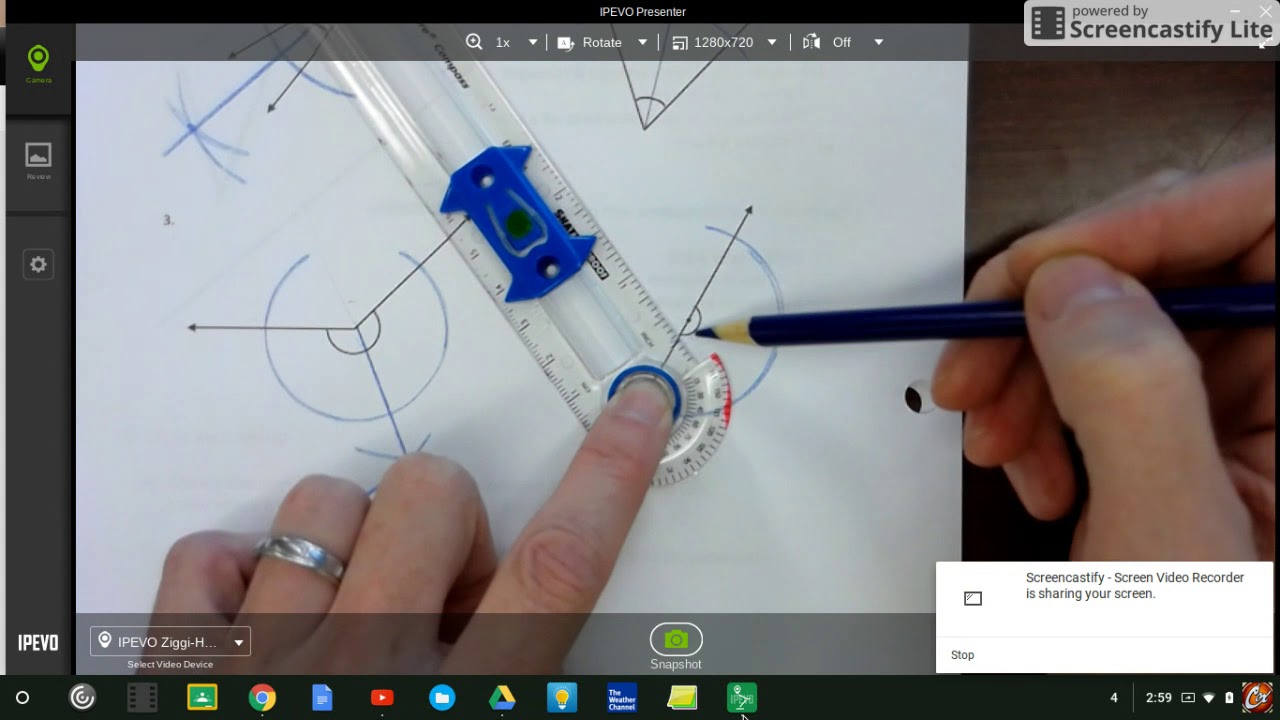
Task: Click the zoom magnifier icon
Action: click(474, 42)
